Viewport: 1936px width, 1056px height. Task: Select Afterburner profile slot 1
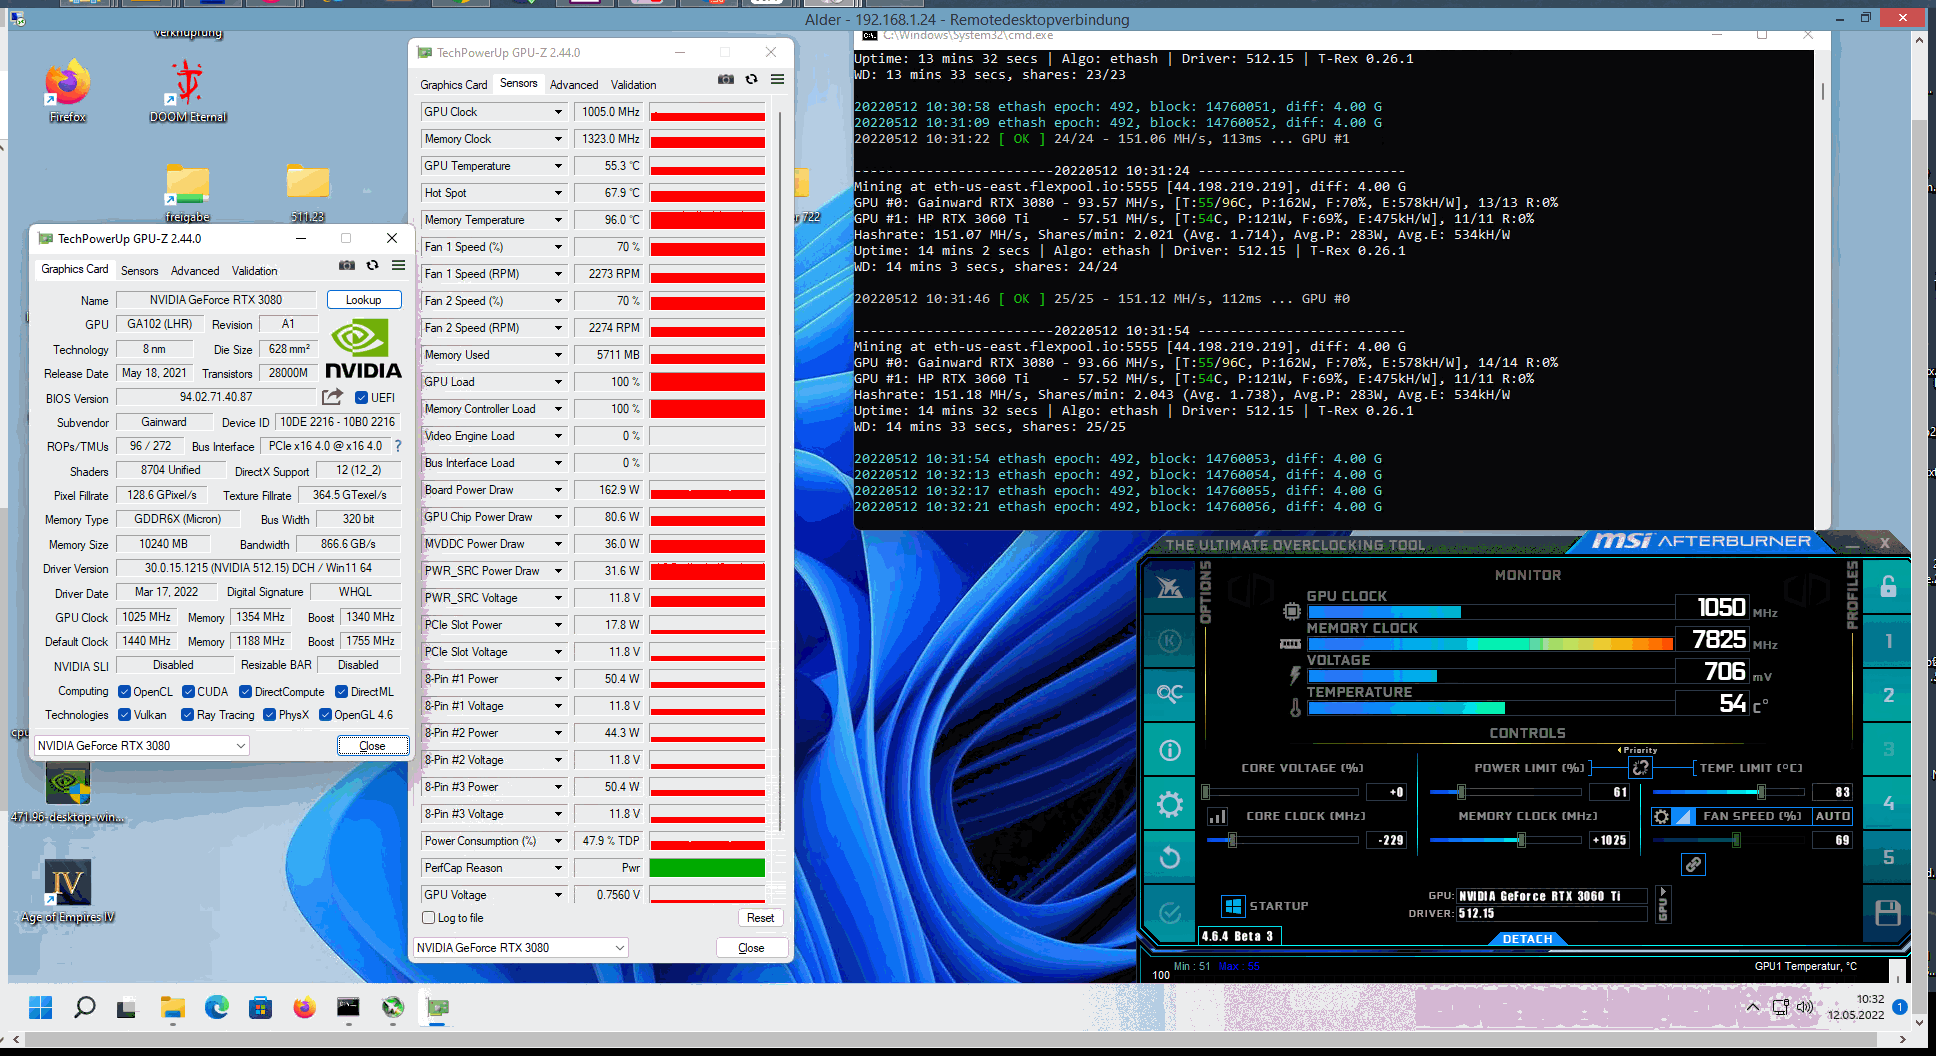click(1888, 641)
